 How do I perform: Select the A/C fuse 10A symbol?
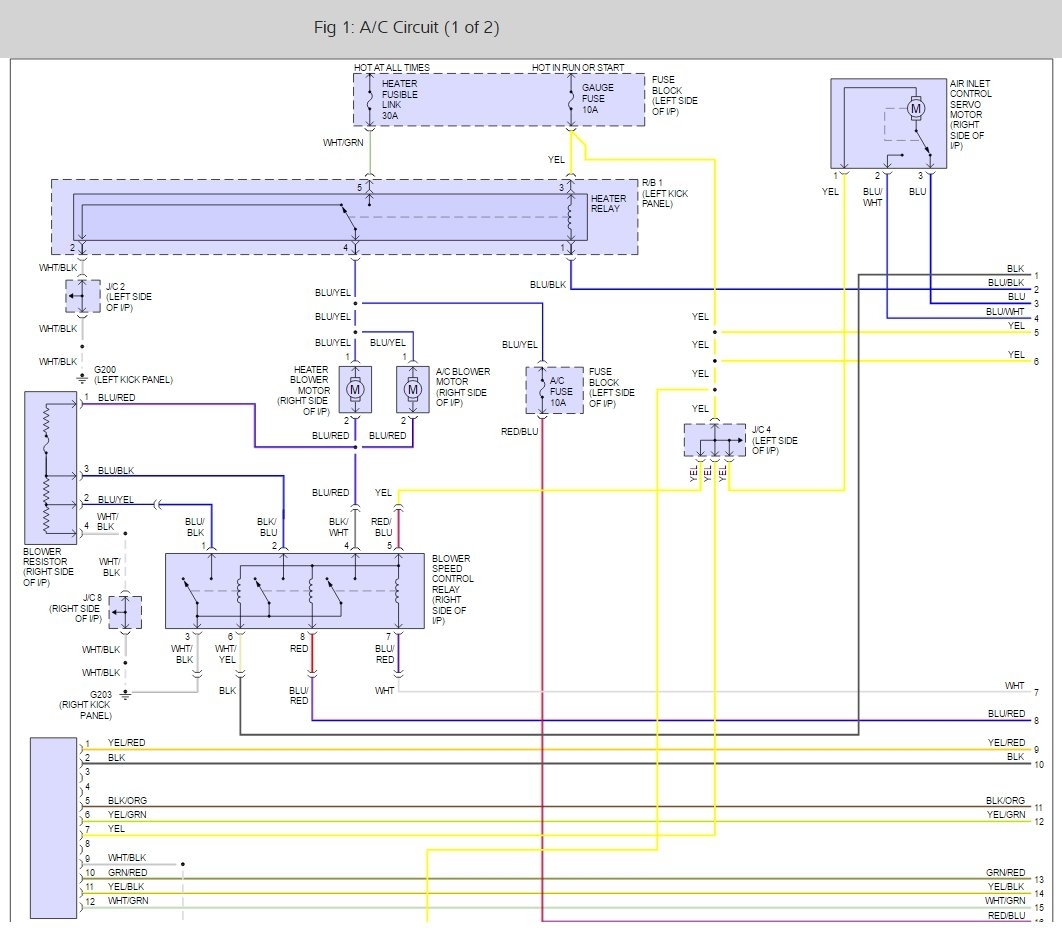tap(541, 388)
